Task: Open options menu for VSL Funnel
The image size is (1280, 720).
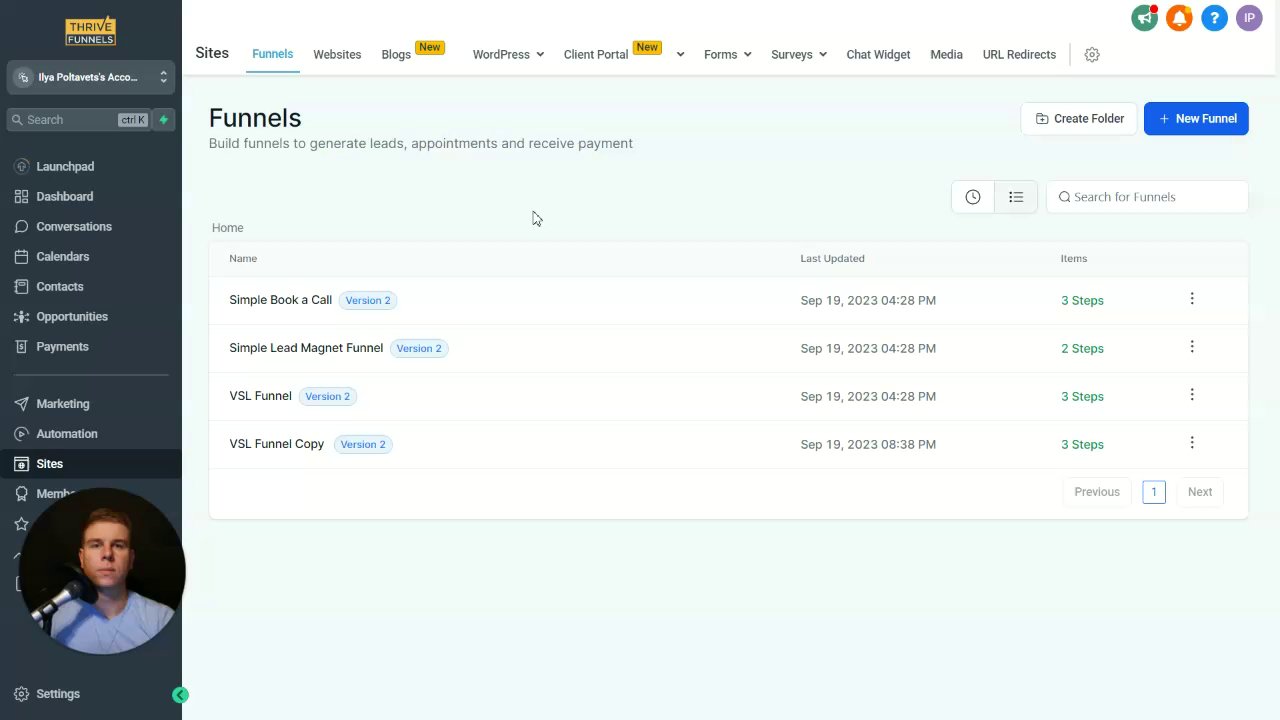Action: 1192,395
